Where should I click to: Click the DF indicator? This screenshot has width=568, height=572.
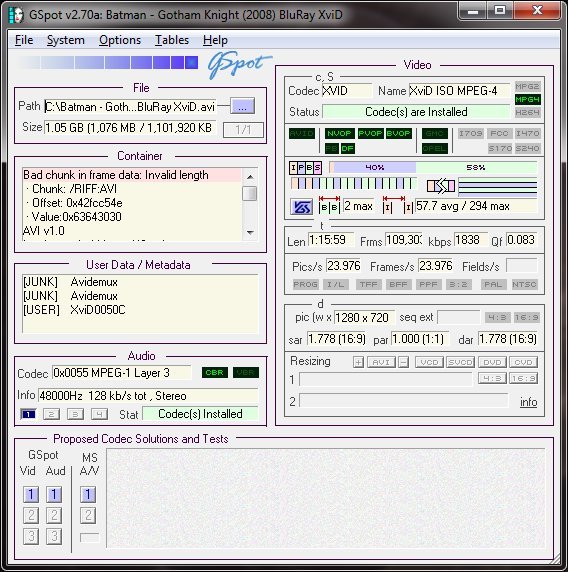(347, 148)
